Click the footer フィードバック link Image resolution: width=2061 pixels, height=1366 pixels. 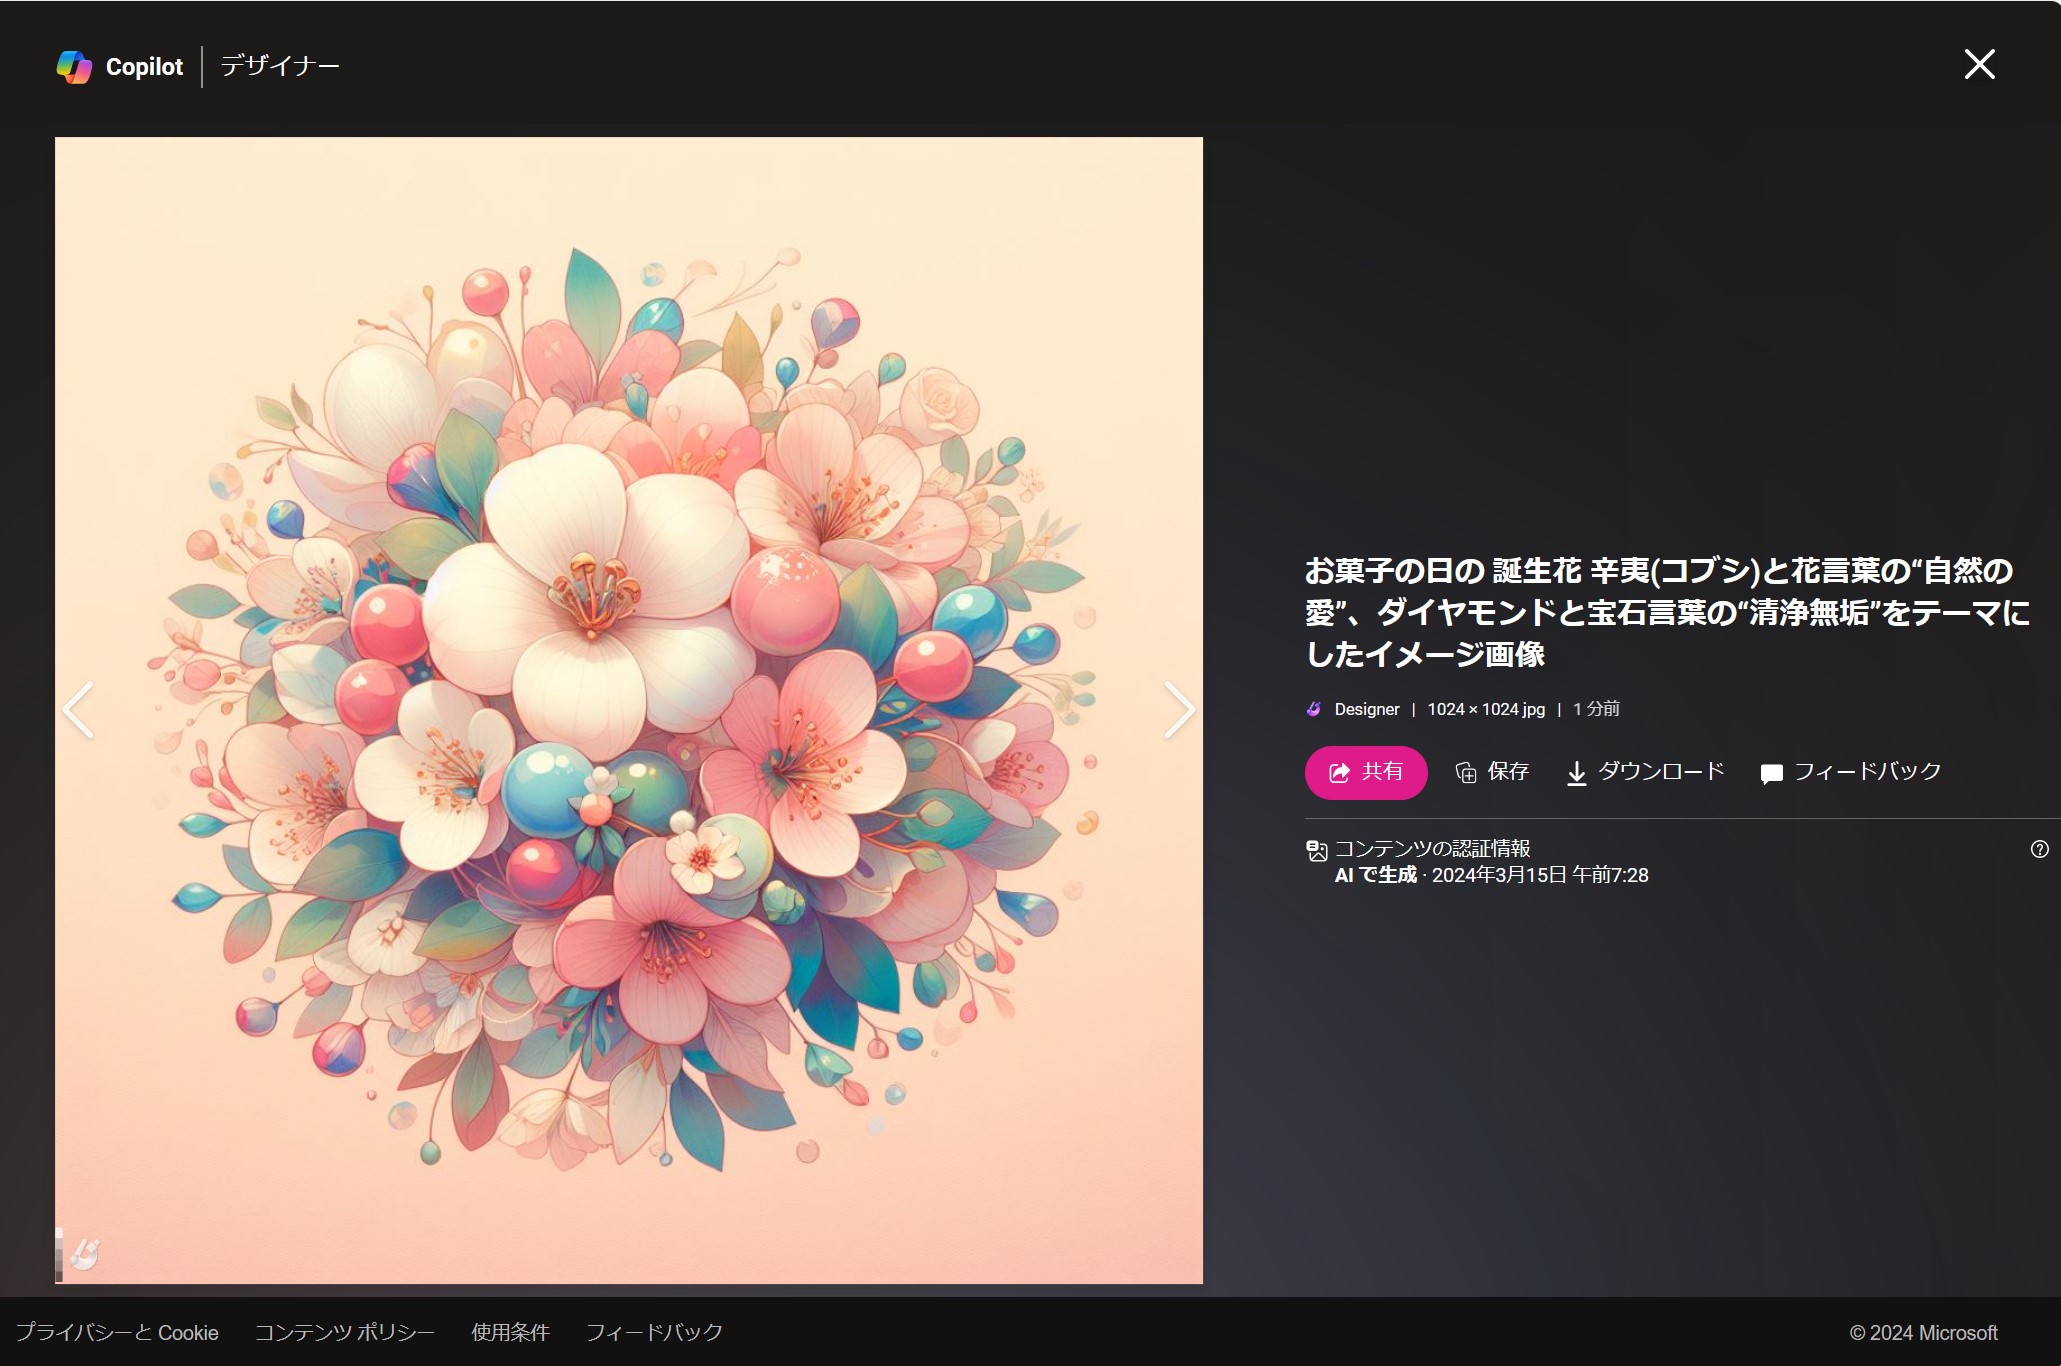click(x=654, y=1332)
